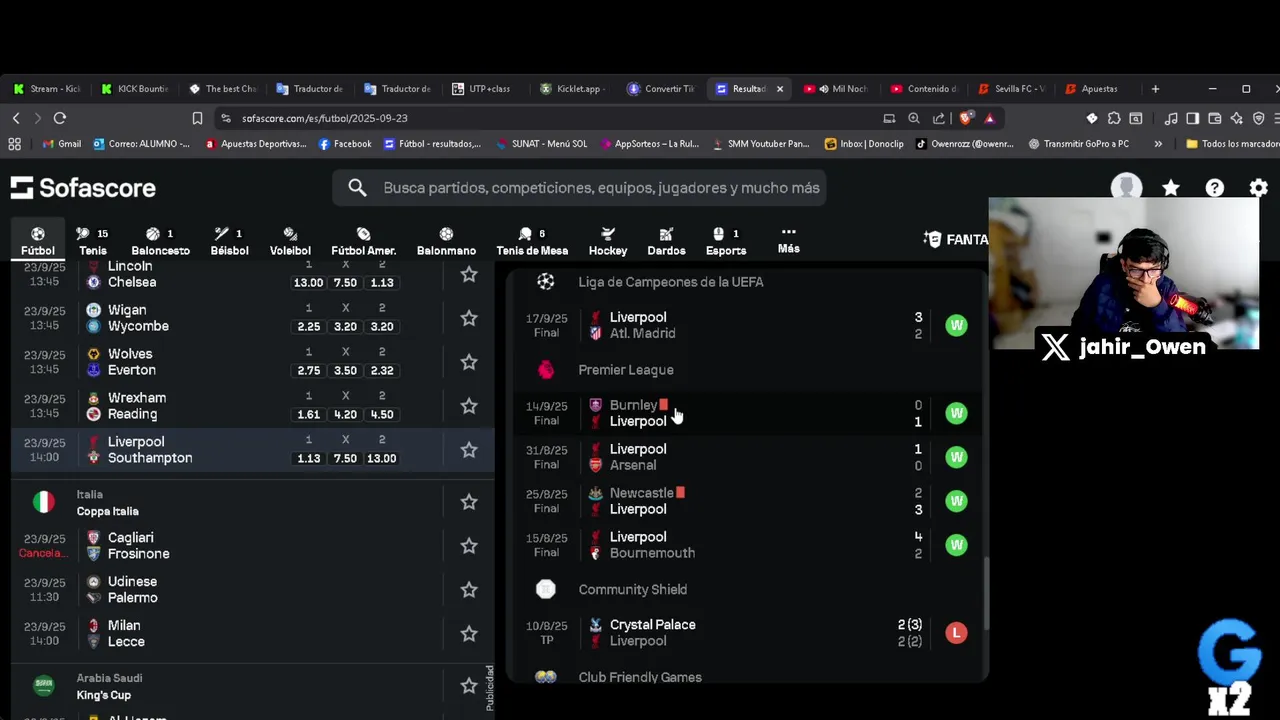This screenshot has width=1280, height=720.
Task: Click the Italy flag icon
Action: [44, 502]
